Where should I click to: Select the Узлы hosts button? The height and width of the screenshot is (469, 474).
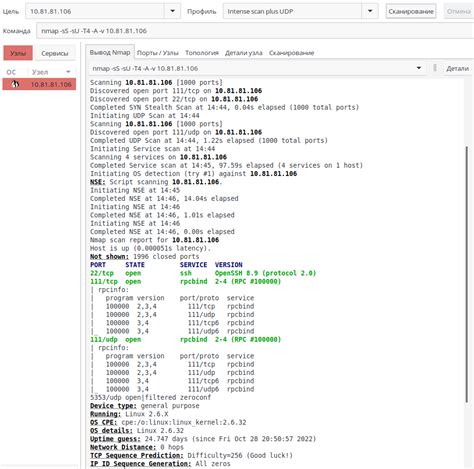[18, 53]
